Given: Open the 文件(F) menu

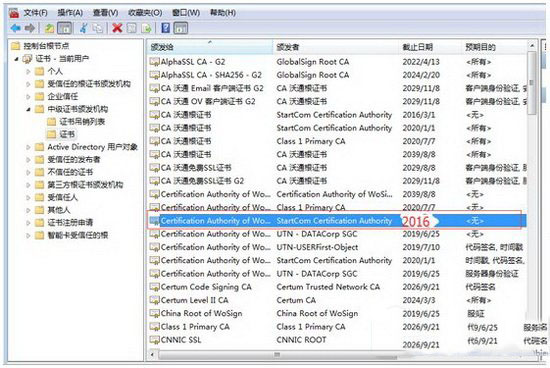Looking at the screenshot, I should pyautogui.click(x=35, y=13).
